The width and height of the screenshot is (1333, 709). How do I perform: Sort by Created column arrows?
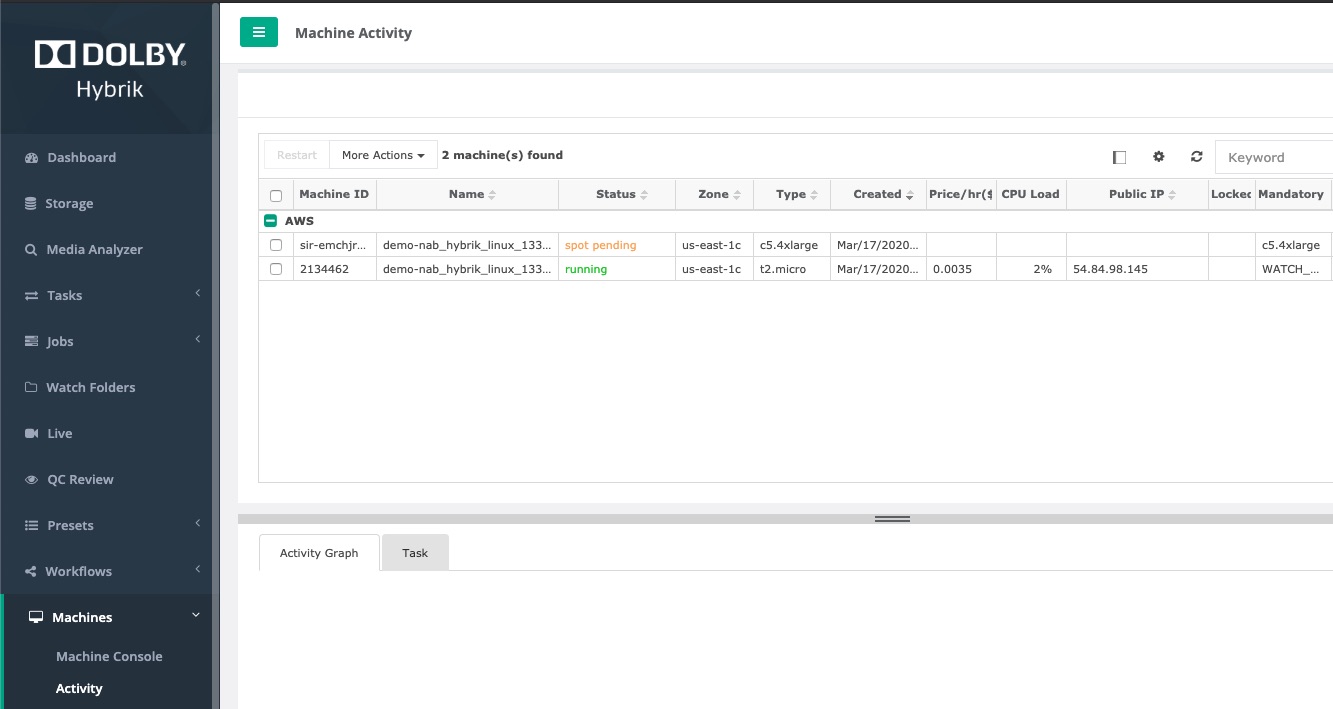tap(910, 195)
